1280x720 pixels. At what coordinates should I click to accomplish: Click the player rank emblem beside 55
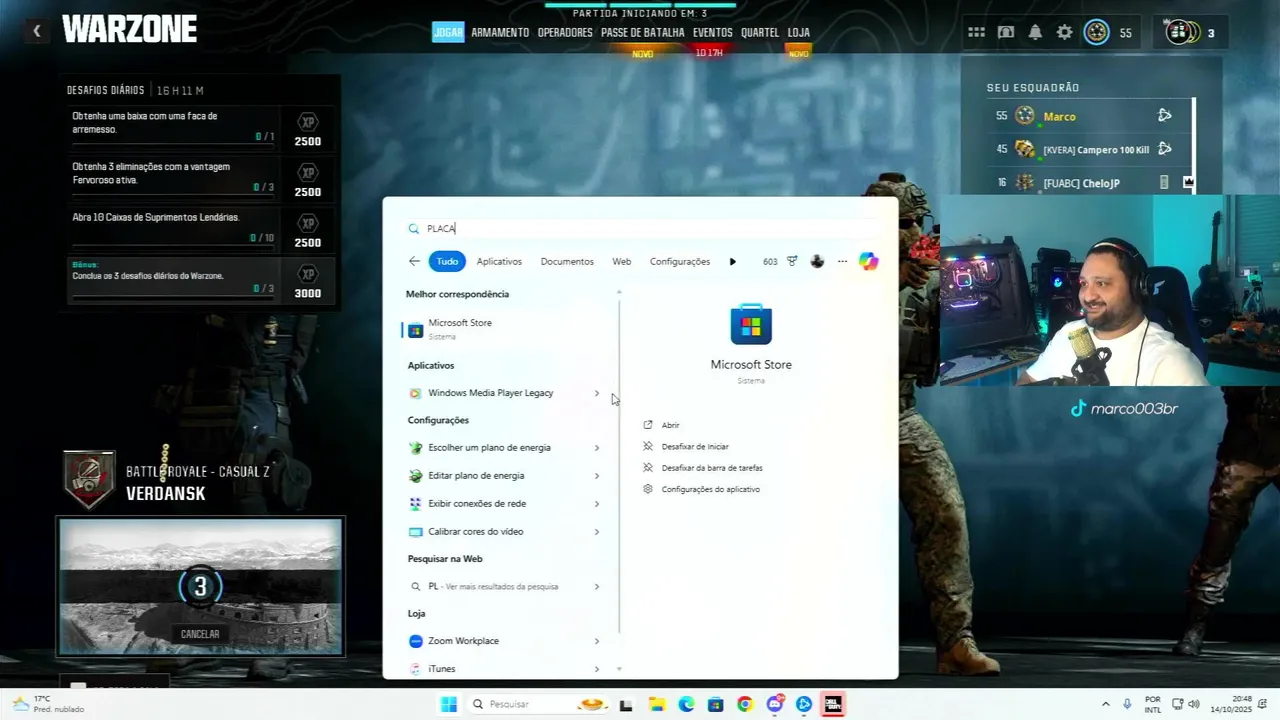(x=1097, y=33)
